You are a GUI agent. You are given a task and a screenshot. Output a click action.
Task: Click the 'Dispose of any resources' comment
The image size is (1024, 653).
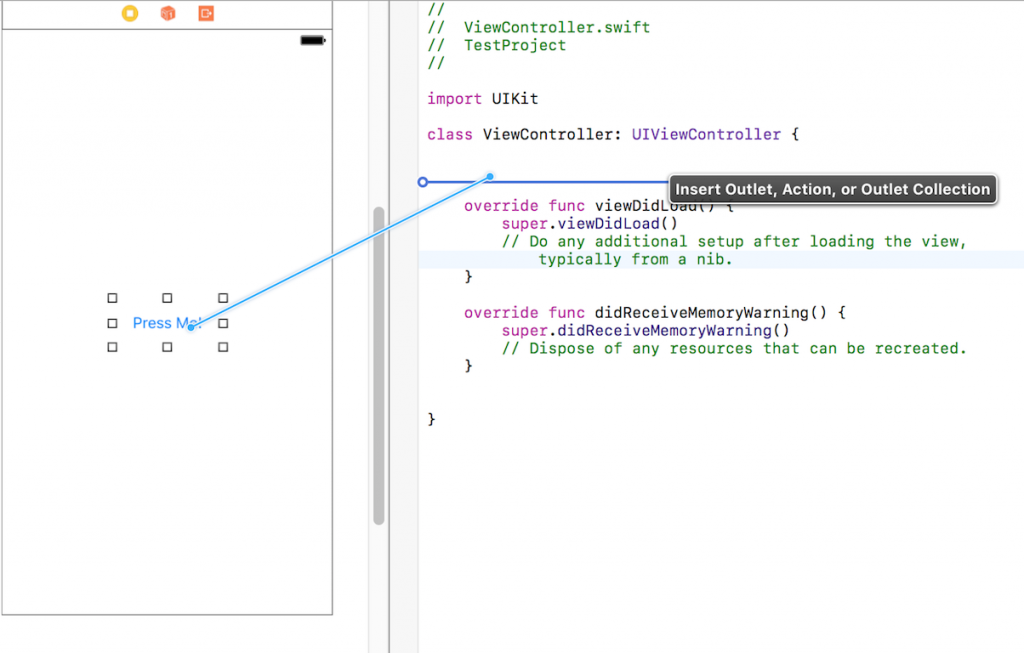[734, 349]
